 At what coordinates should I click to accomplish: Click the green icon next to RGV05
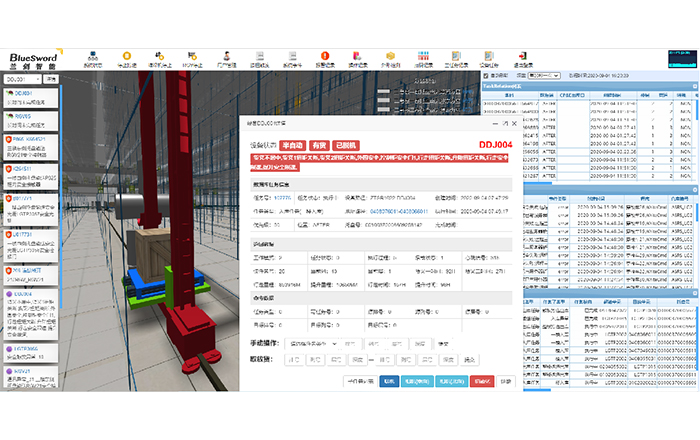coord(9,117)
